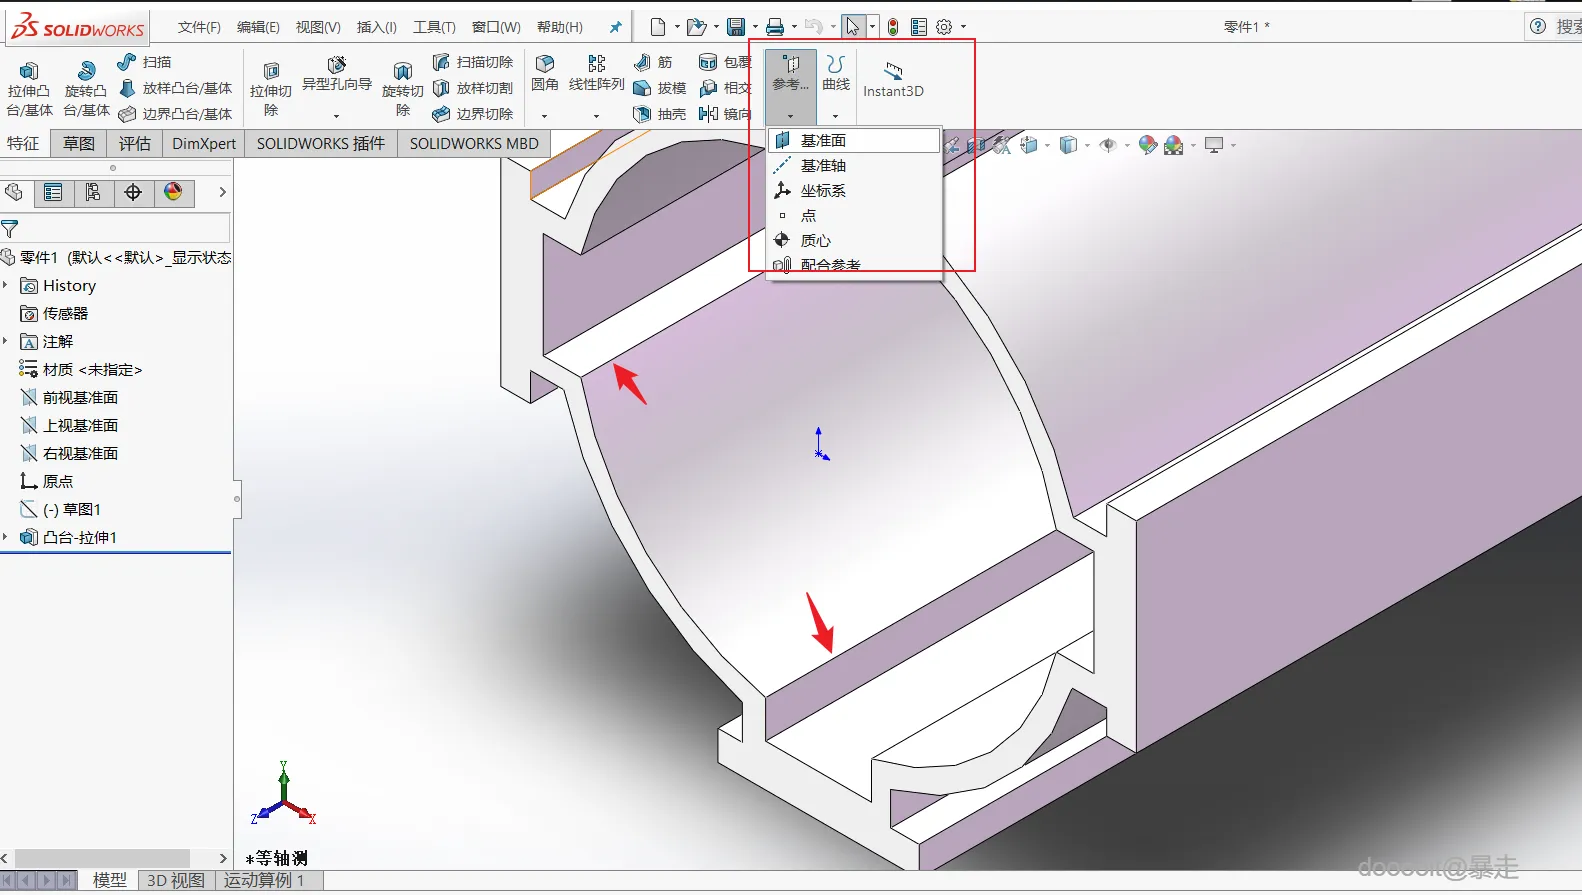
Task: Switch to the 评估 evaluate tab
Action: point(135,144)
